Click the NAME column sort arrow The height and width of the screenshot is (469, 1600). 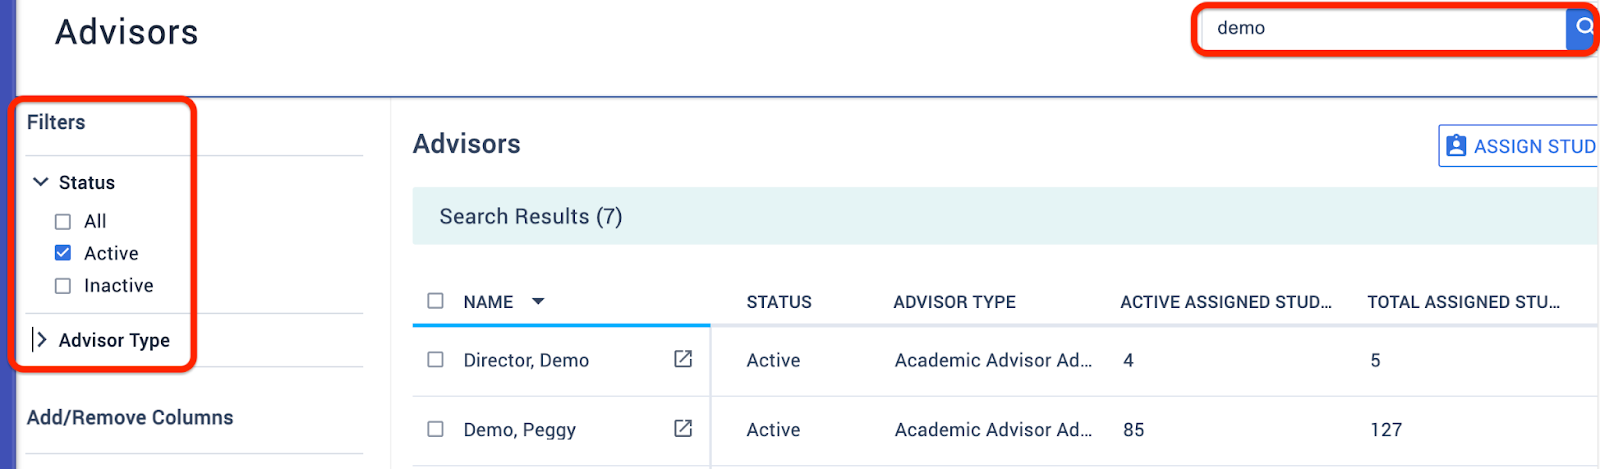click(538, 302)
